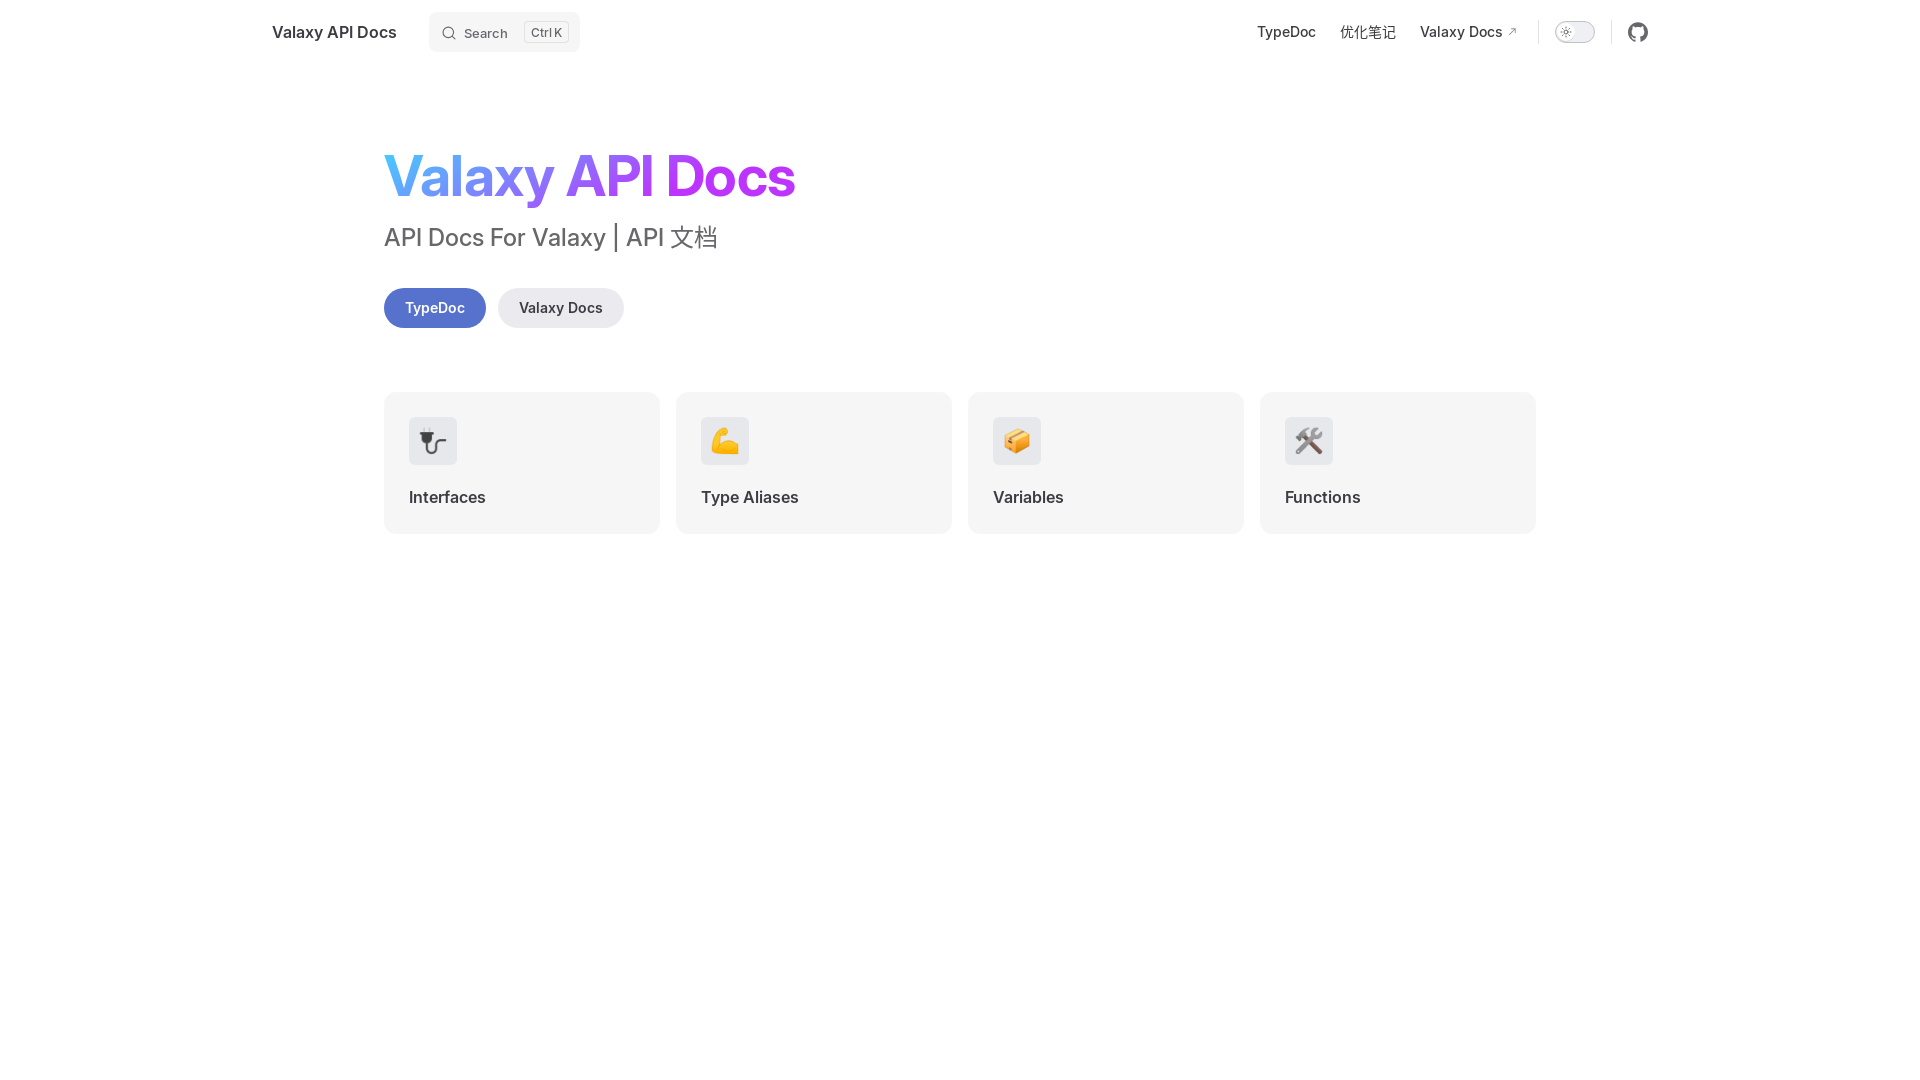Click the magnifier icon in the search box

click(449, 33)
